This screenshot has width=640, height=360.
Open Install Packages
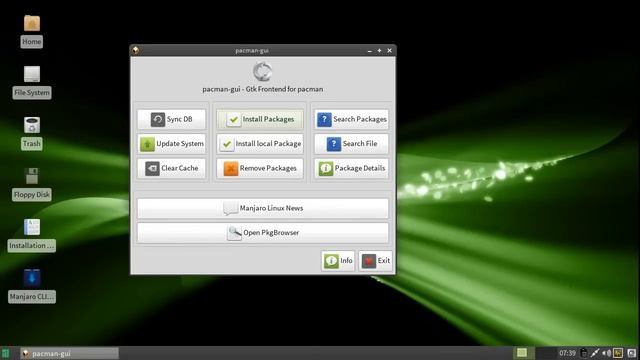point(260,119)
